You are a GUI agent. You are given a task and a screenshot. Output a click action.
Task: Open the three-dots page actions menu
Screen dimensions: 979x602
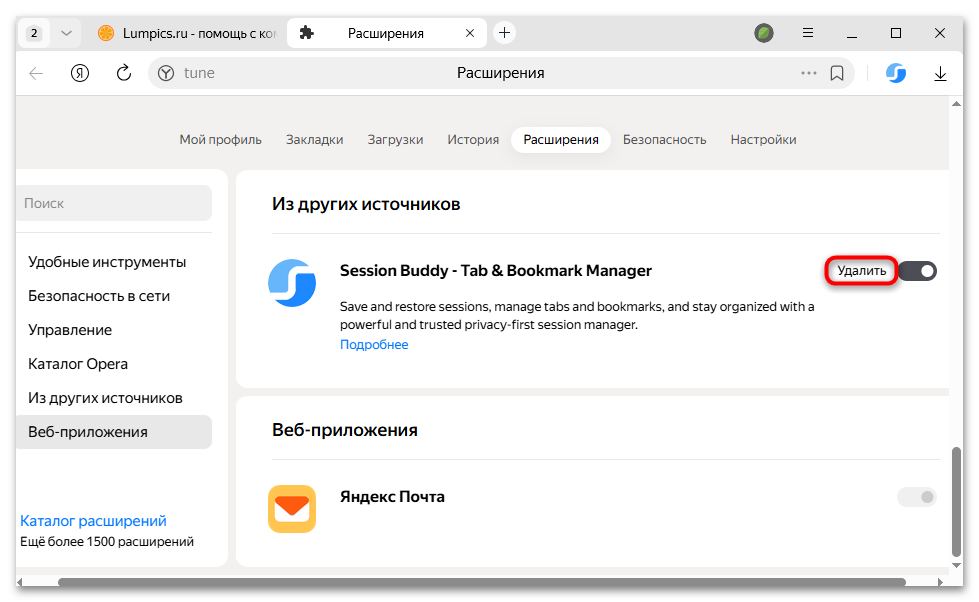809,73
